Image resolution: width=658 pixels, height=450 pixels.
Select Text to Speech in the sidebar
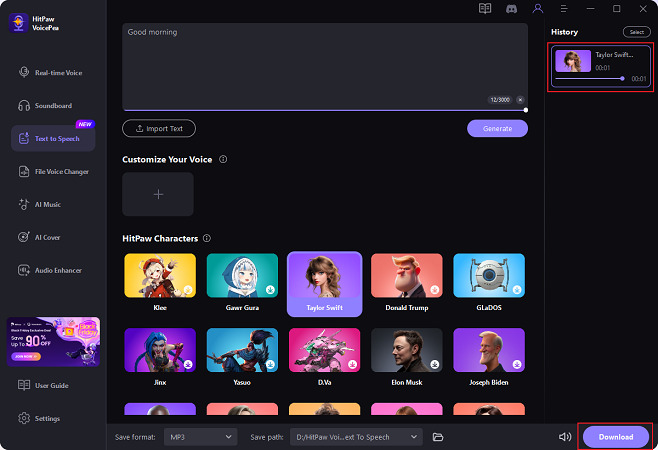pos(53,138)
